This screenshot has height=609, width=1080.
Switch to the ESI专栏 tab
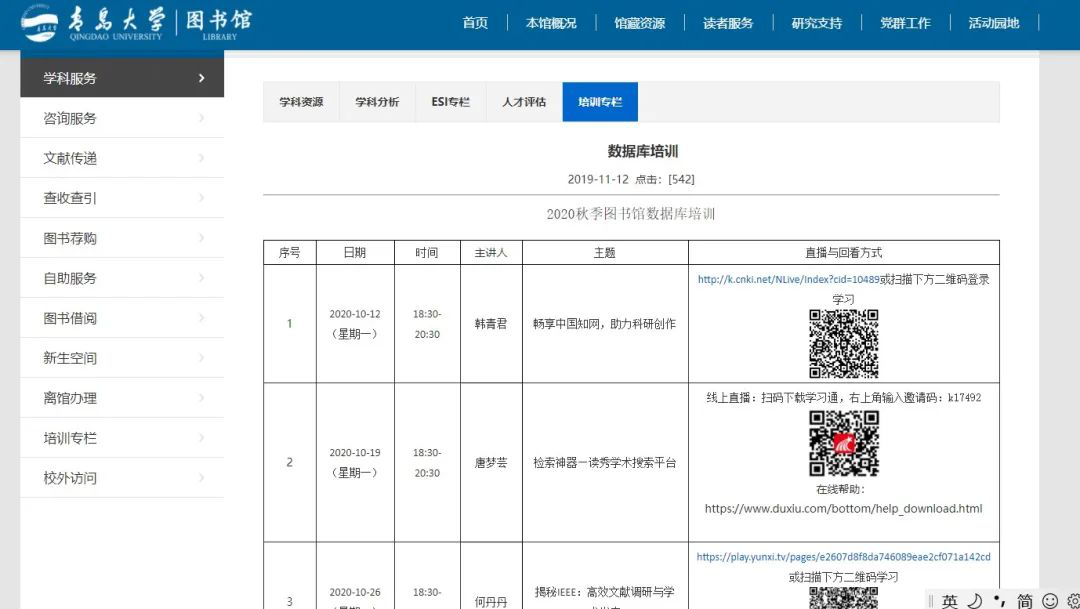[x=450, y=102]
